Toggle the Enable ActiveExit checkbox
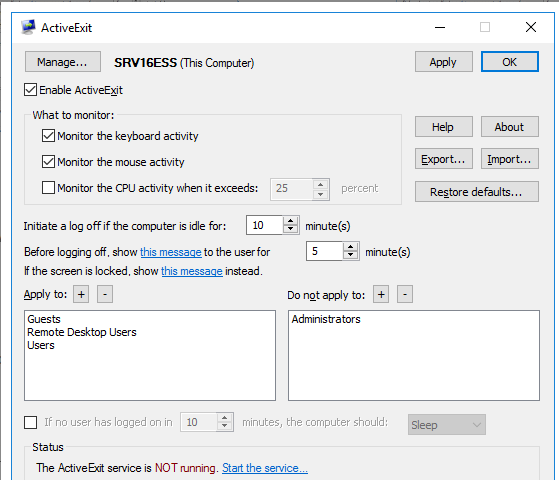This screenshot has width=559, height=480. 30,90
